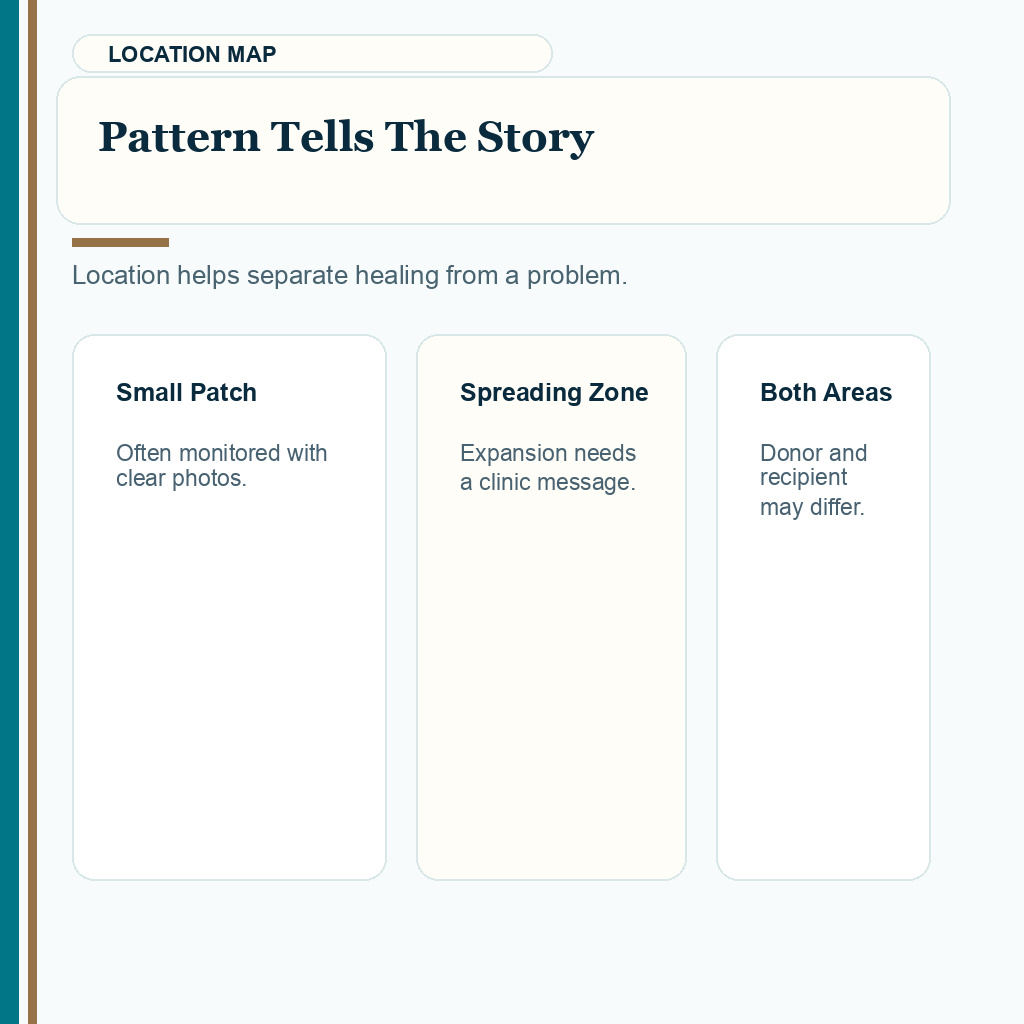This screenshot has width=1024, height=1024.
Task: Click the title banner card
Action: click(x=504, y=150)
